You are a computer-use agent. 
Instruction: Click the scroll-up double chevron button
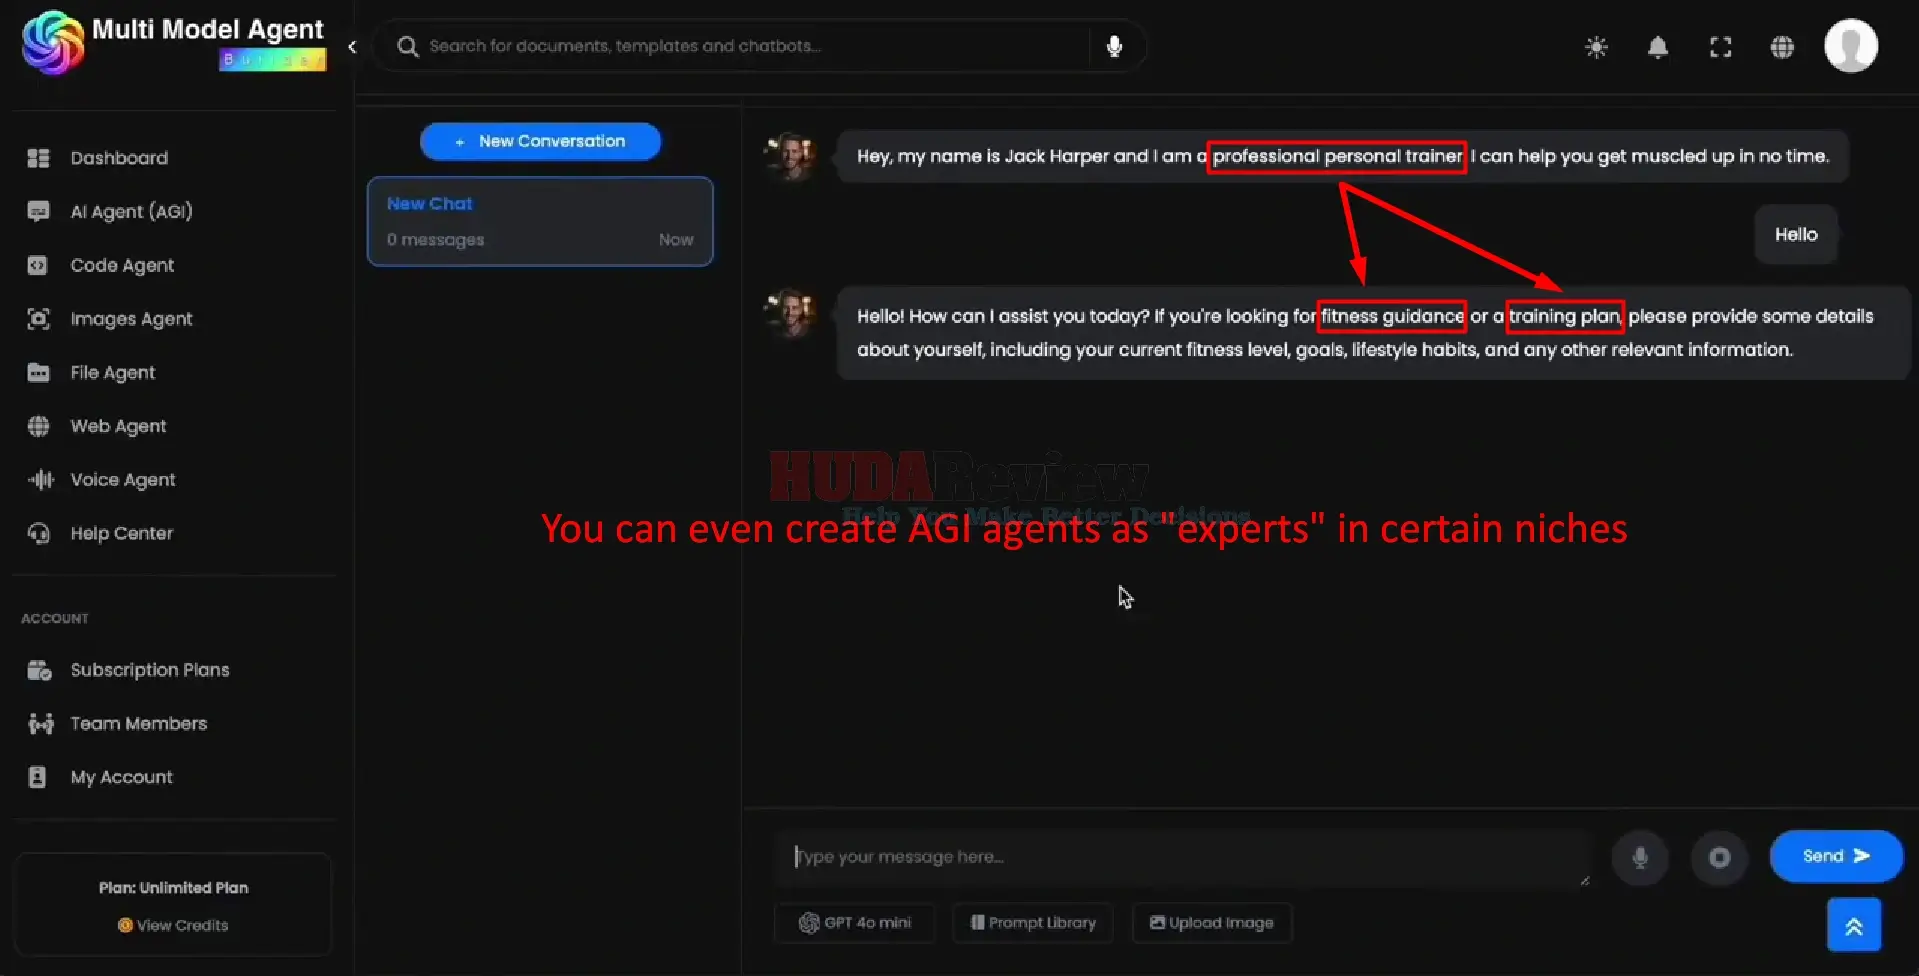click(x=1854, y=925)
